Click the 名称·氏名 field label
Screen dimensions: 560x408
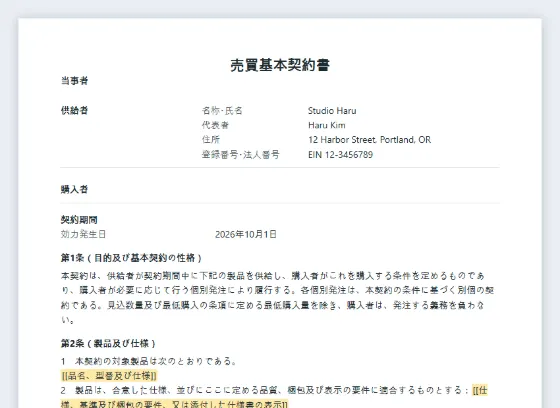pos(222,111)
